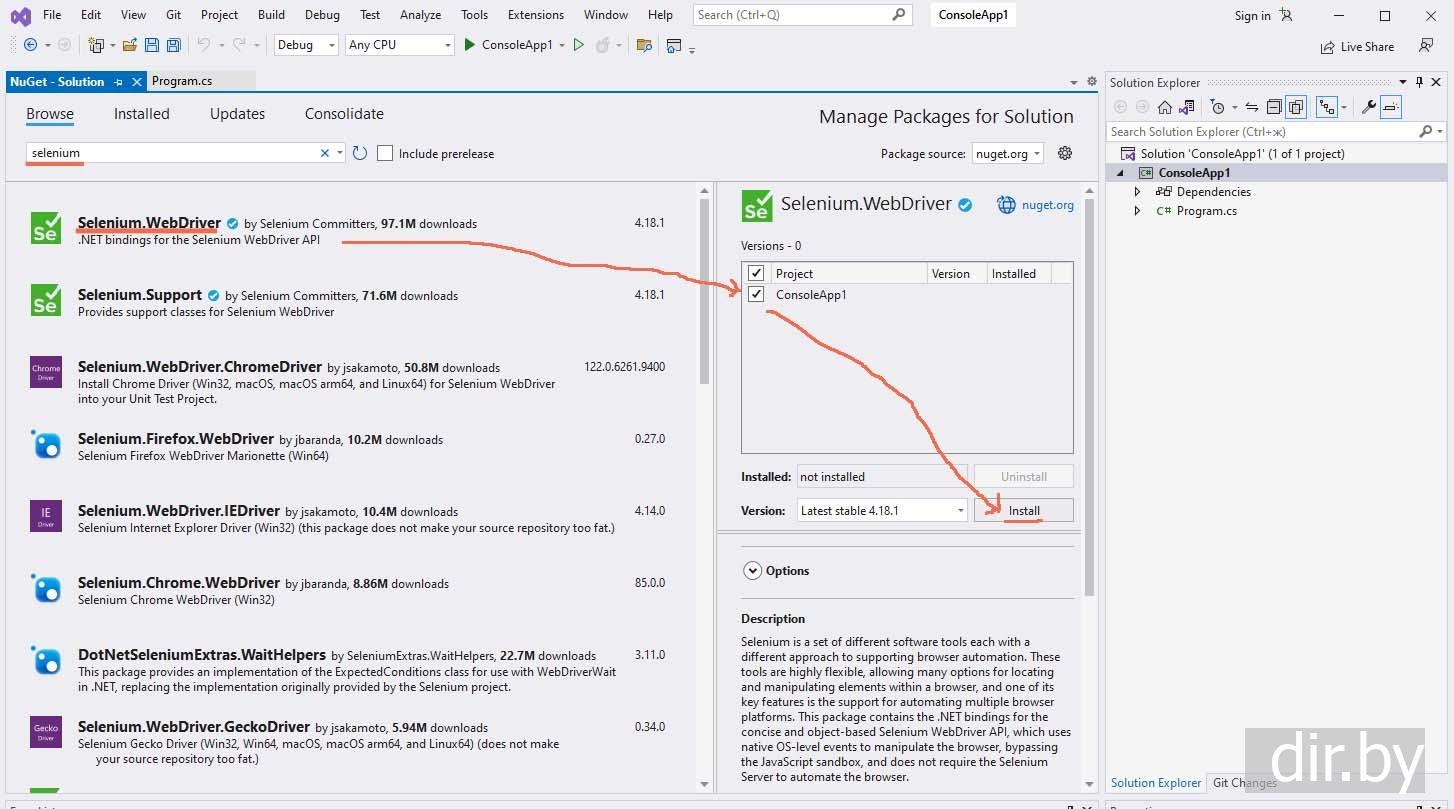Screen dimensions: 1454x809
Task: Open the Debug configuration dropdown
Action: [x=305, y=45]
